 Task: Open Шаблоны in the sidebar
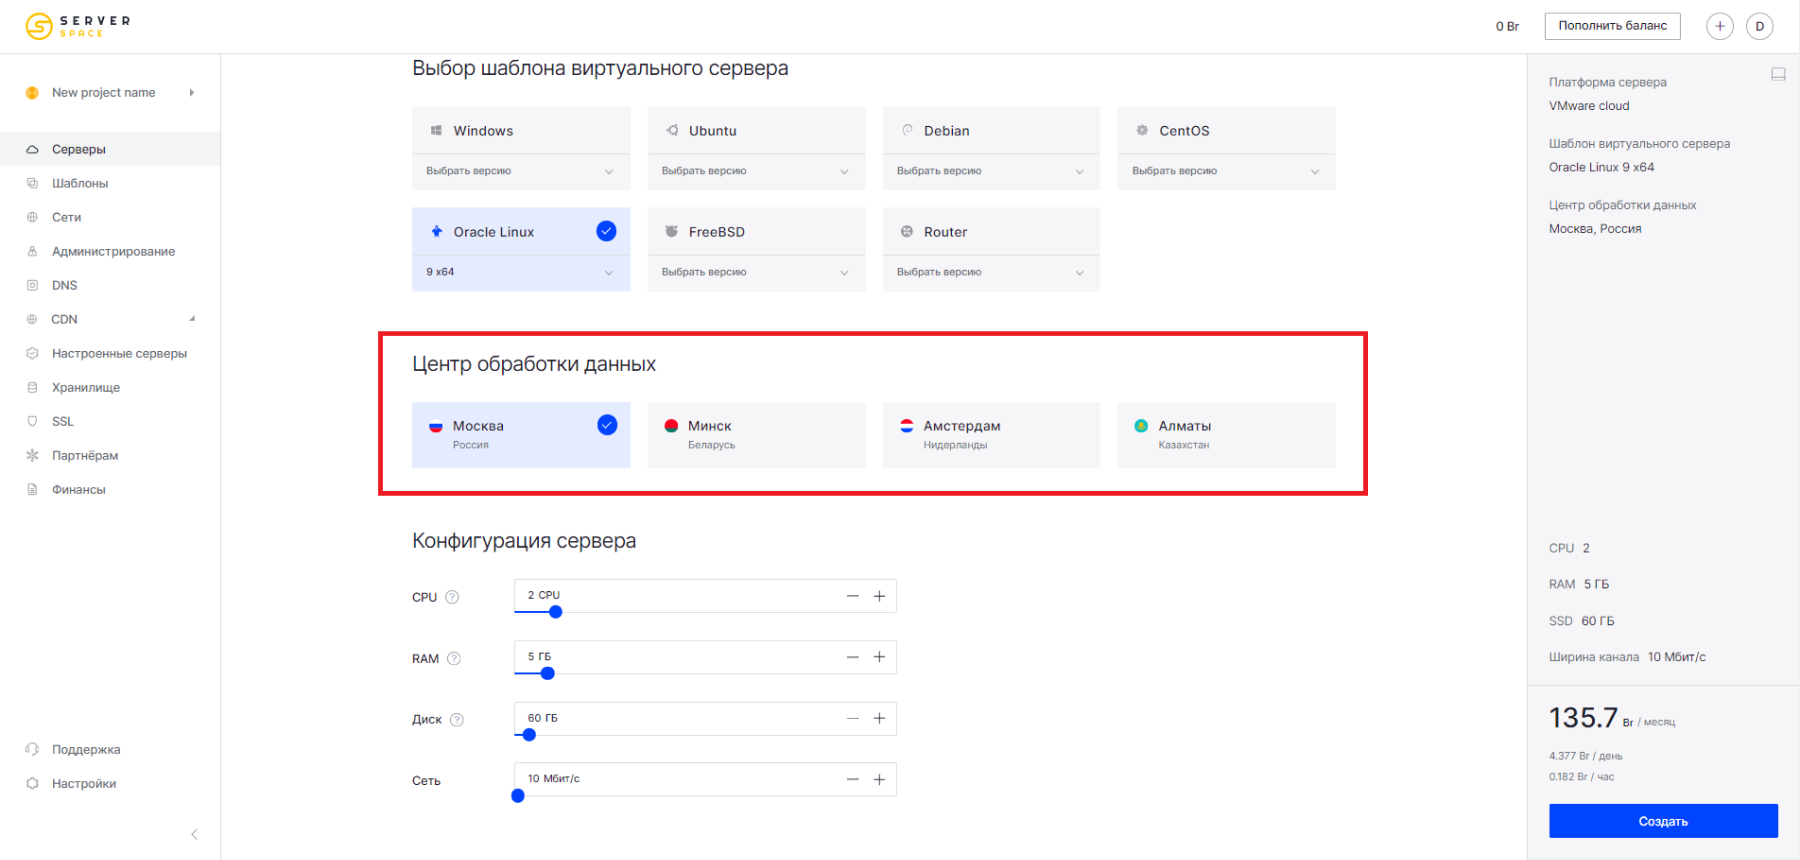(110, 183)
